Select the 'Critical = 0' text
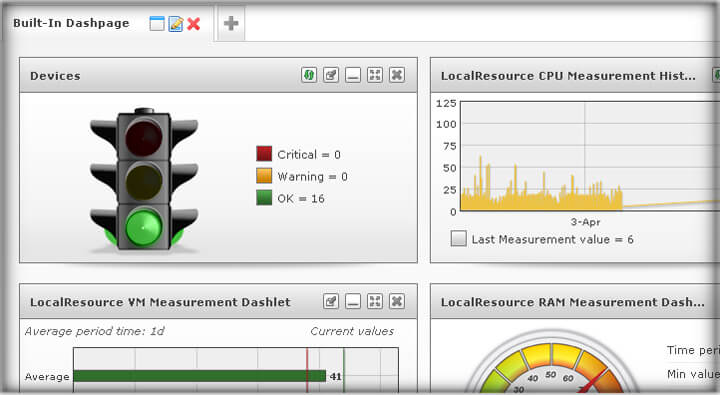The width and height of the screenshot is (720, 395). [309, 155]
